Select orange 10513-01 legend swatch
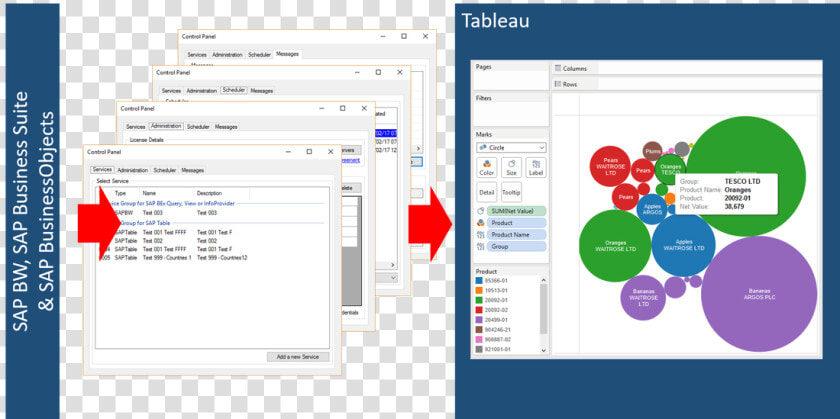The image size is (840, 419). pyautogui.click(x=479, y=290)
